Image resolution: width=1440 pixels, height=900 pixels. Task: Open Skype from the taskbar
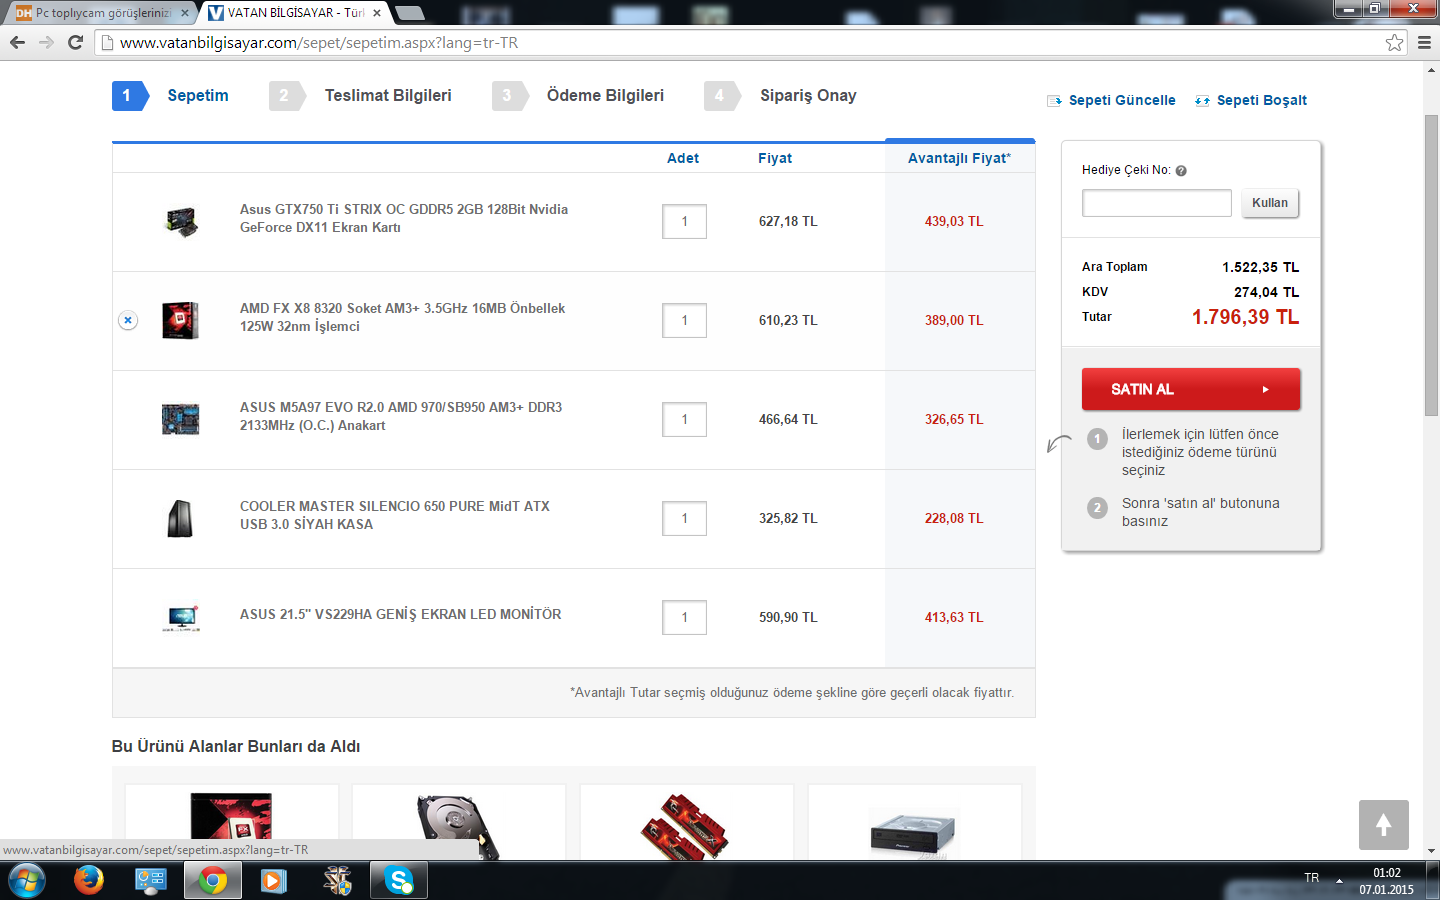pyautogui.click(x=399, y=880)
